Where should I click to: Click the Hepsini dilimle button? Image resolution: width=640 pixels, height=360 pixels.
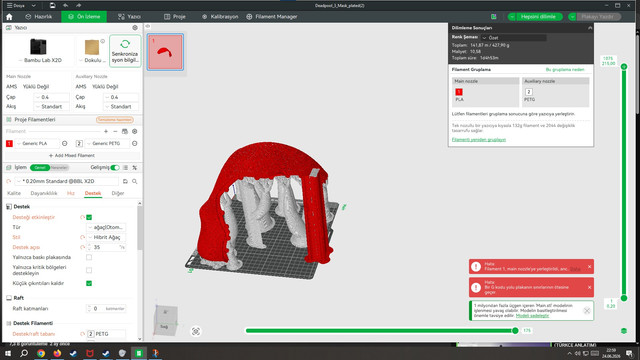pos(538,17)
